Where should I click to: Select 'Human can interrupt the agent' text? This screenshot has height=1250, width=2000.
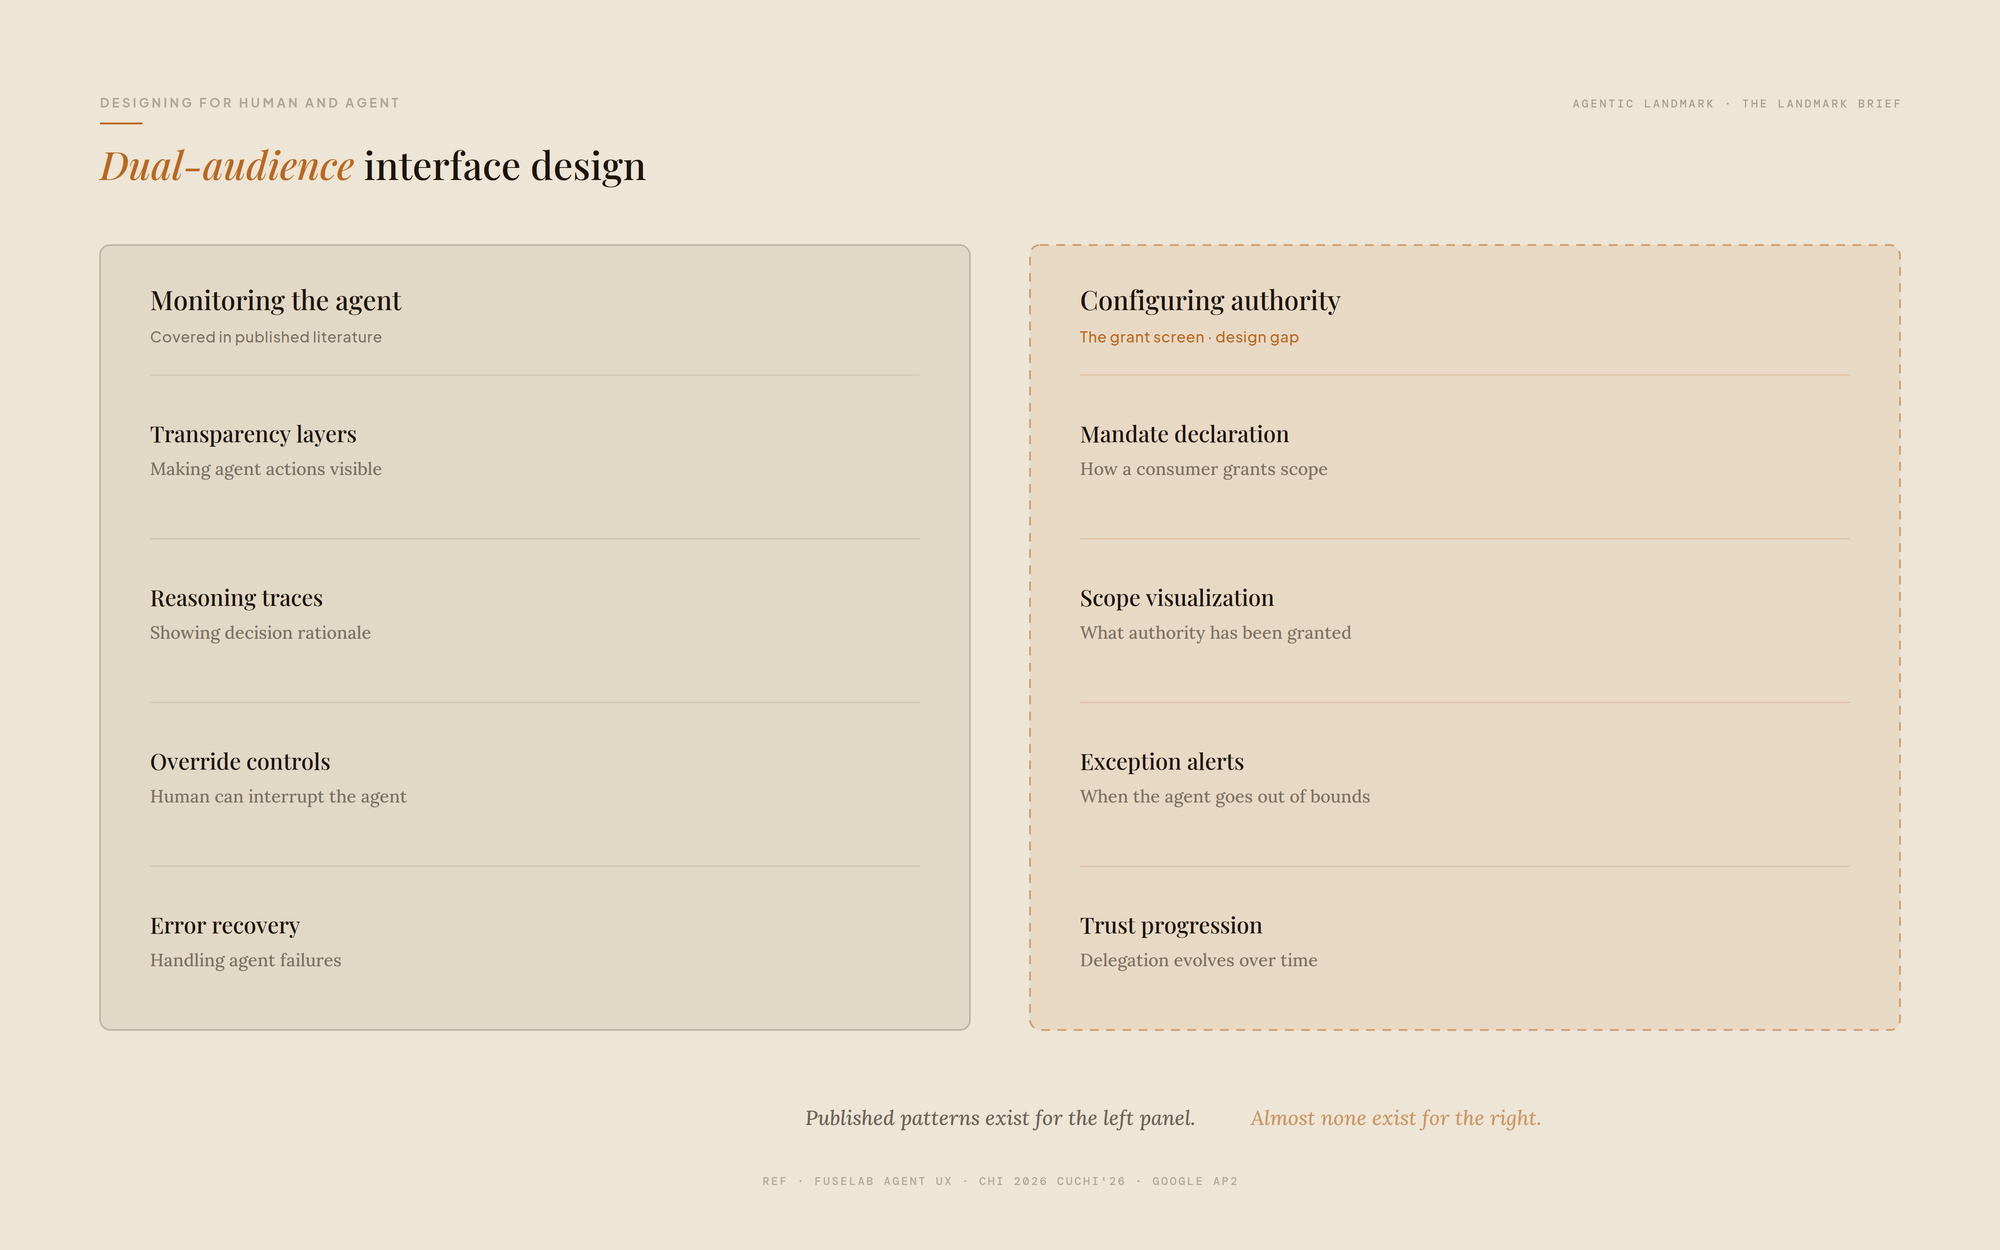[x=278, y=797]
